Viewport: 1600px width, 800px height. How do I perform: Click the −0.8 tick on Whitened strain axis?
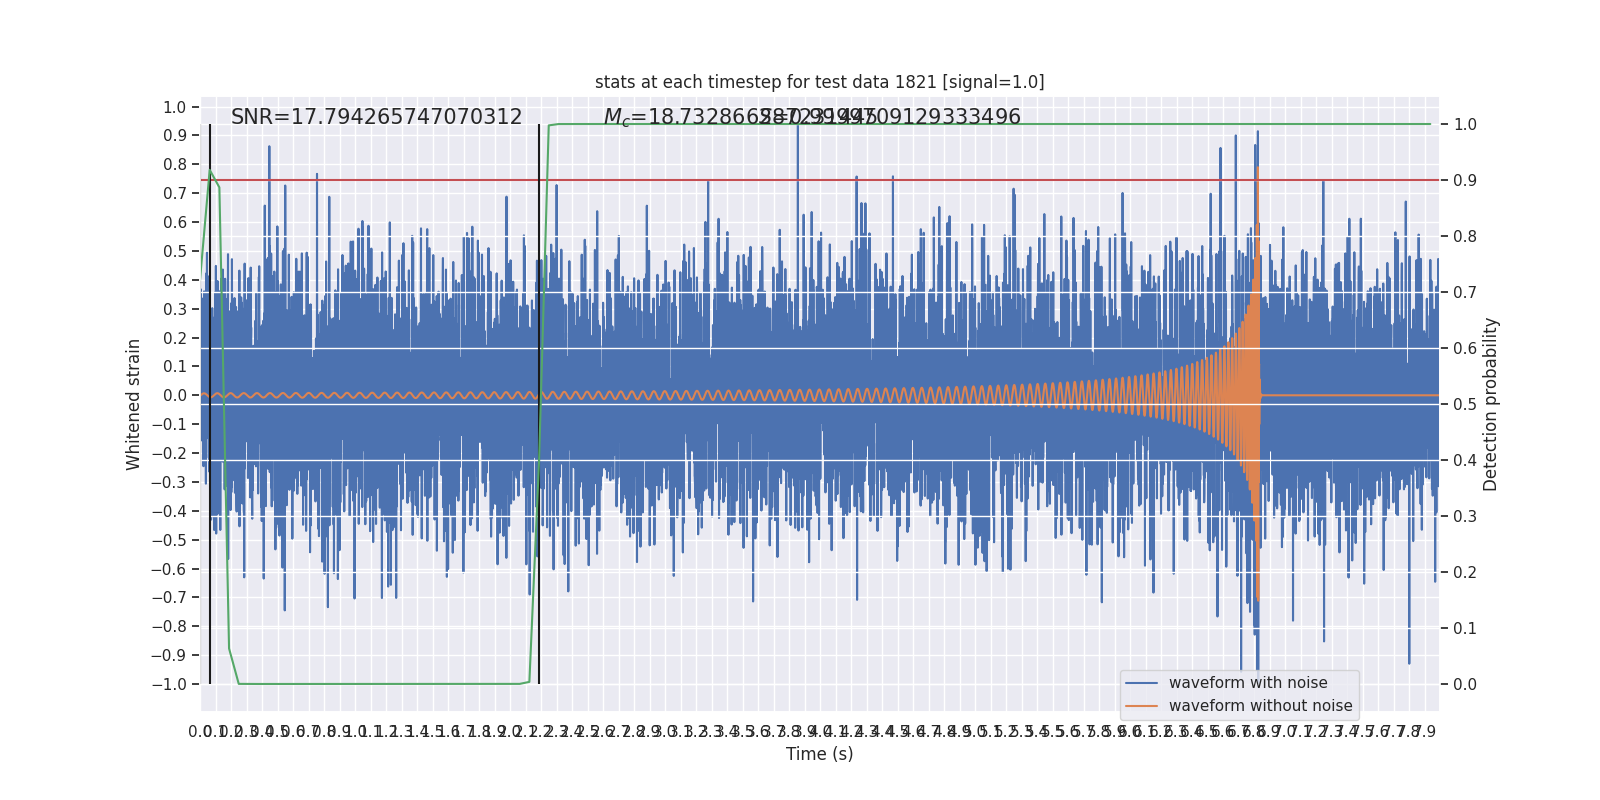click(x=168, y=627)
